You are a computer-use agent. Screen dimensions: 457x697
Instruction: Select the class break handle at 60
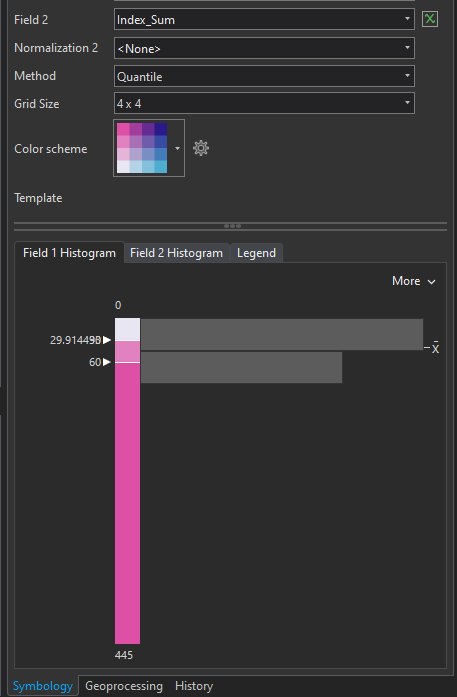(107, 362)
